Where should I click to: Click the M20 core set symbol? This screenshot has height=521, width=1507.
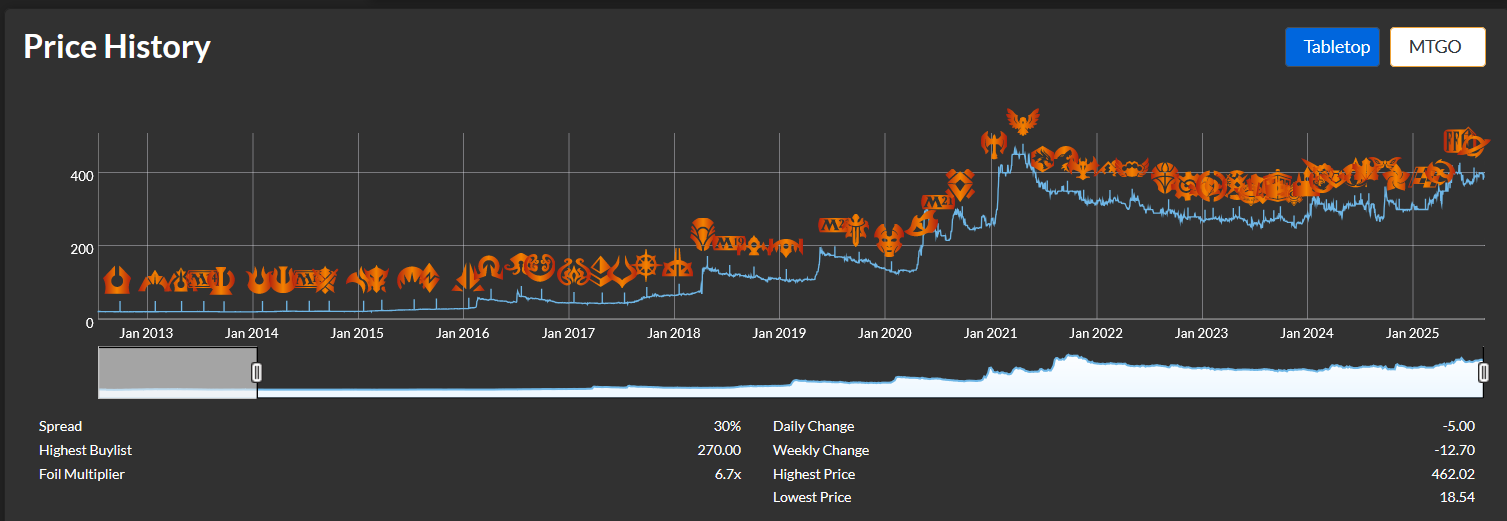click(x=832, y=225)
